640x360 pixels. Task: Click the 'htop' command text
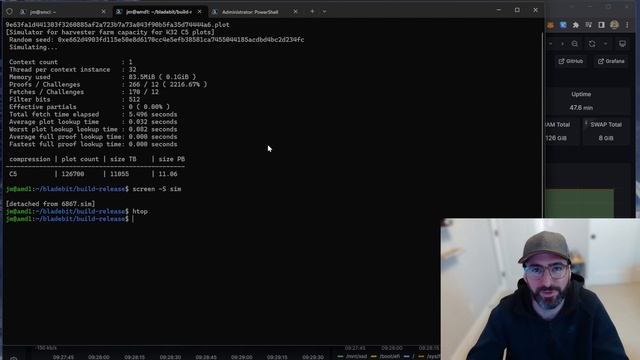tap(140, 211)
